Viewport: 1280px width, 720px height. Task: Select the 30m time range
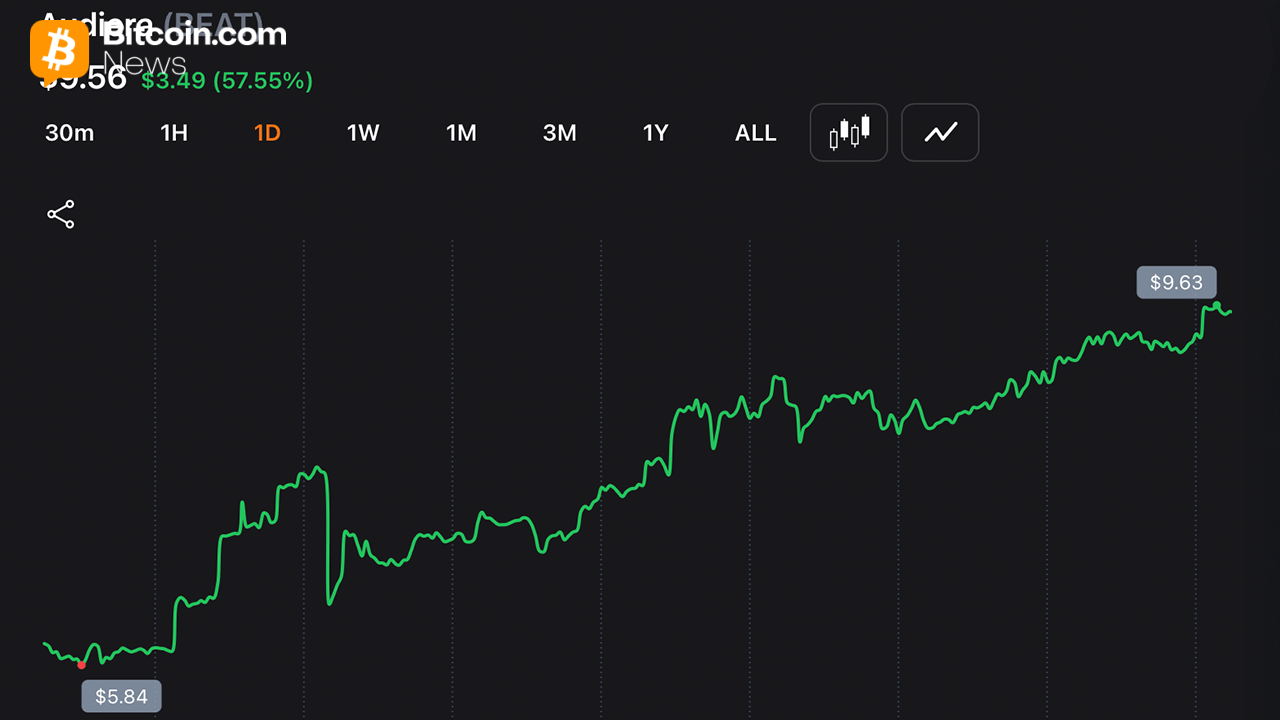[70, 133]
